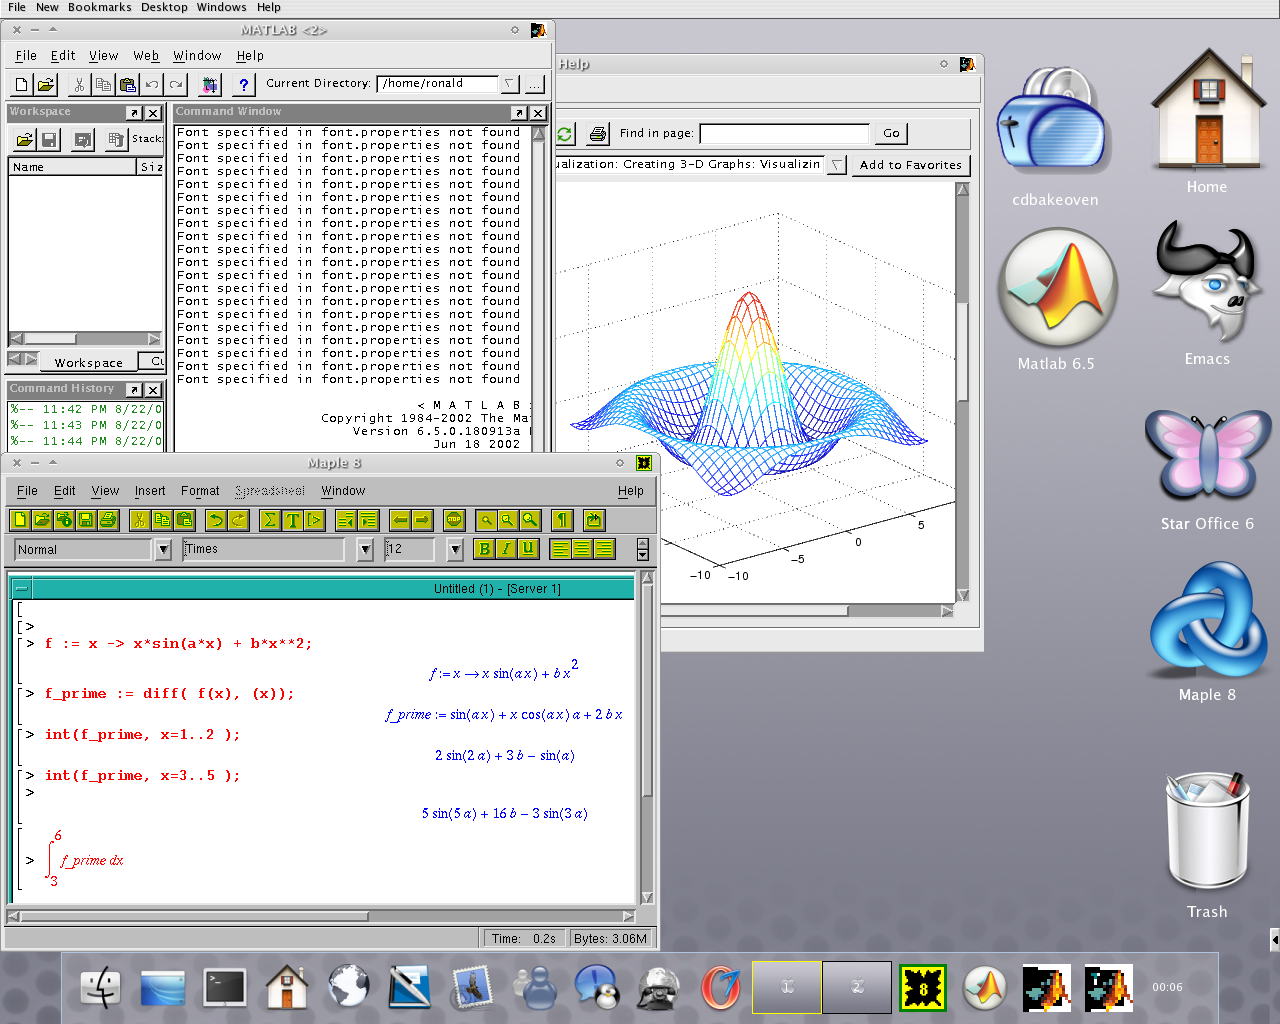Open the Normal style dropdown in Maple
The height and width of the screenshot is (1024, 1280).
coord(164,549)
